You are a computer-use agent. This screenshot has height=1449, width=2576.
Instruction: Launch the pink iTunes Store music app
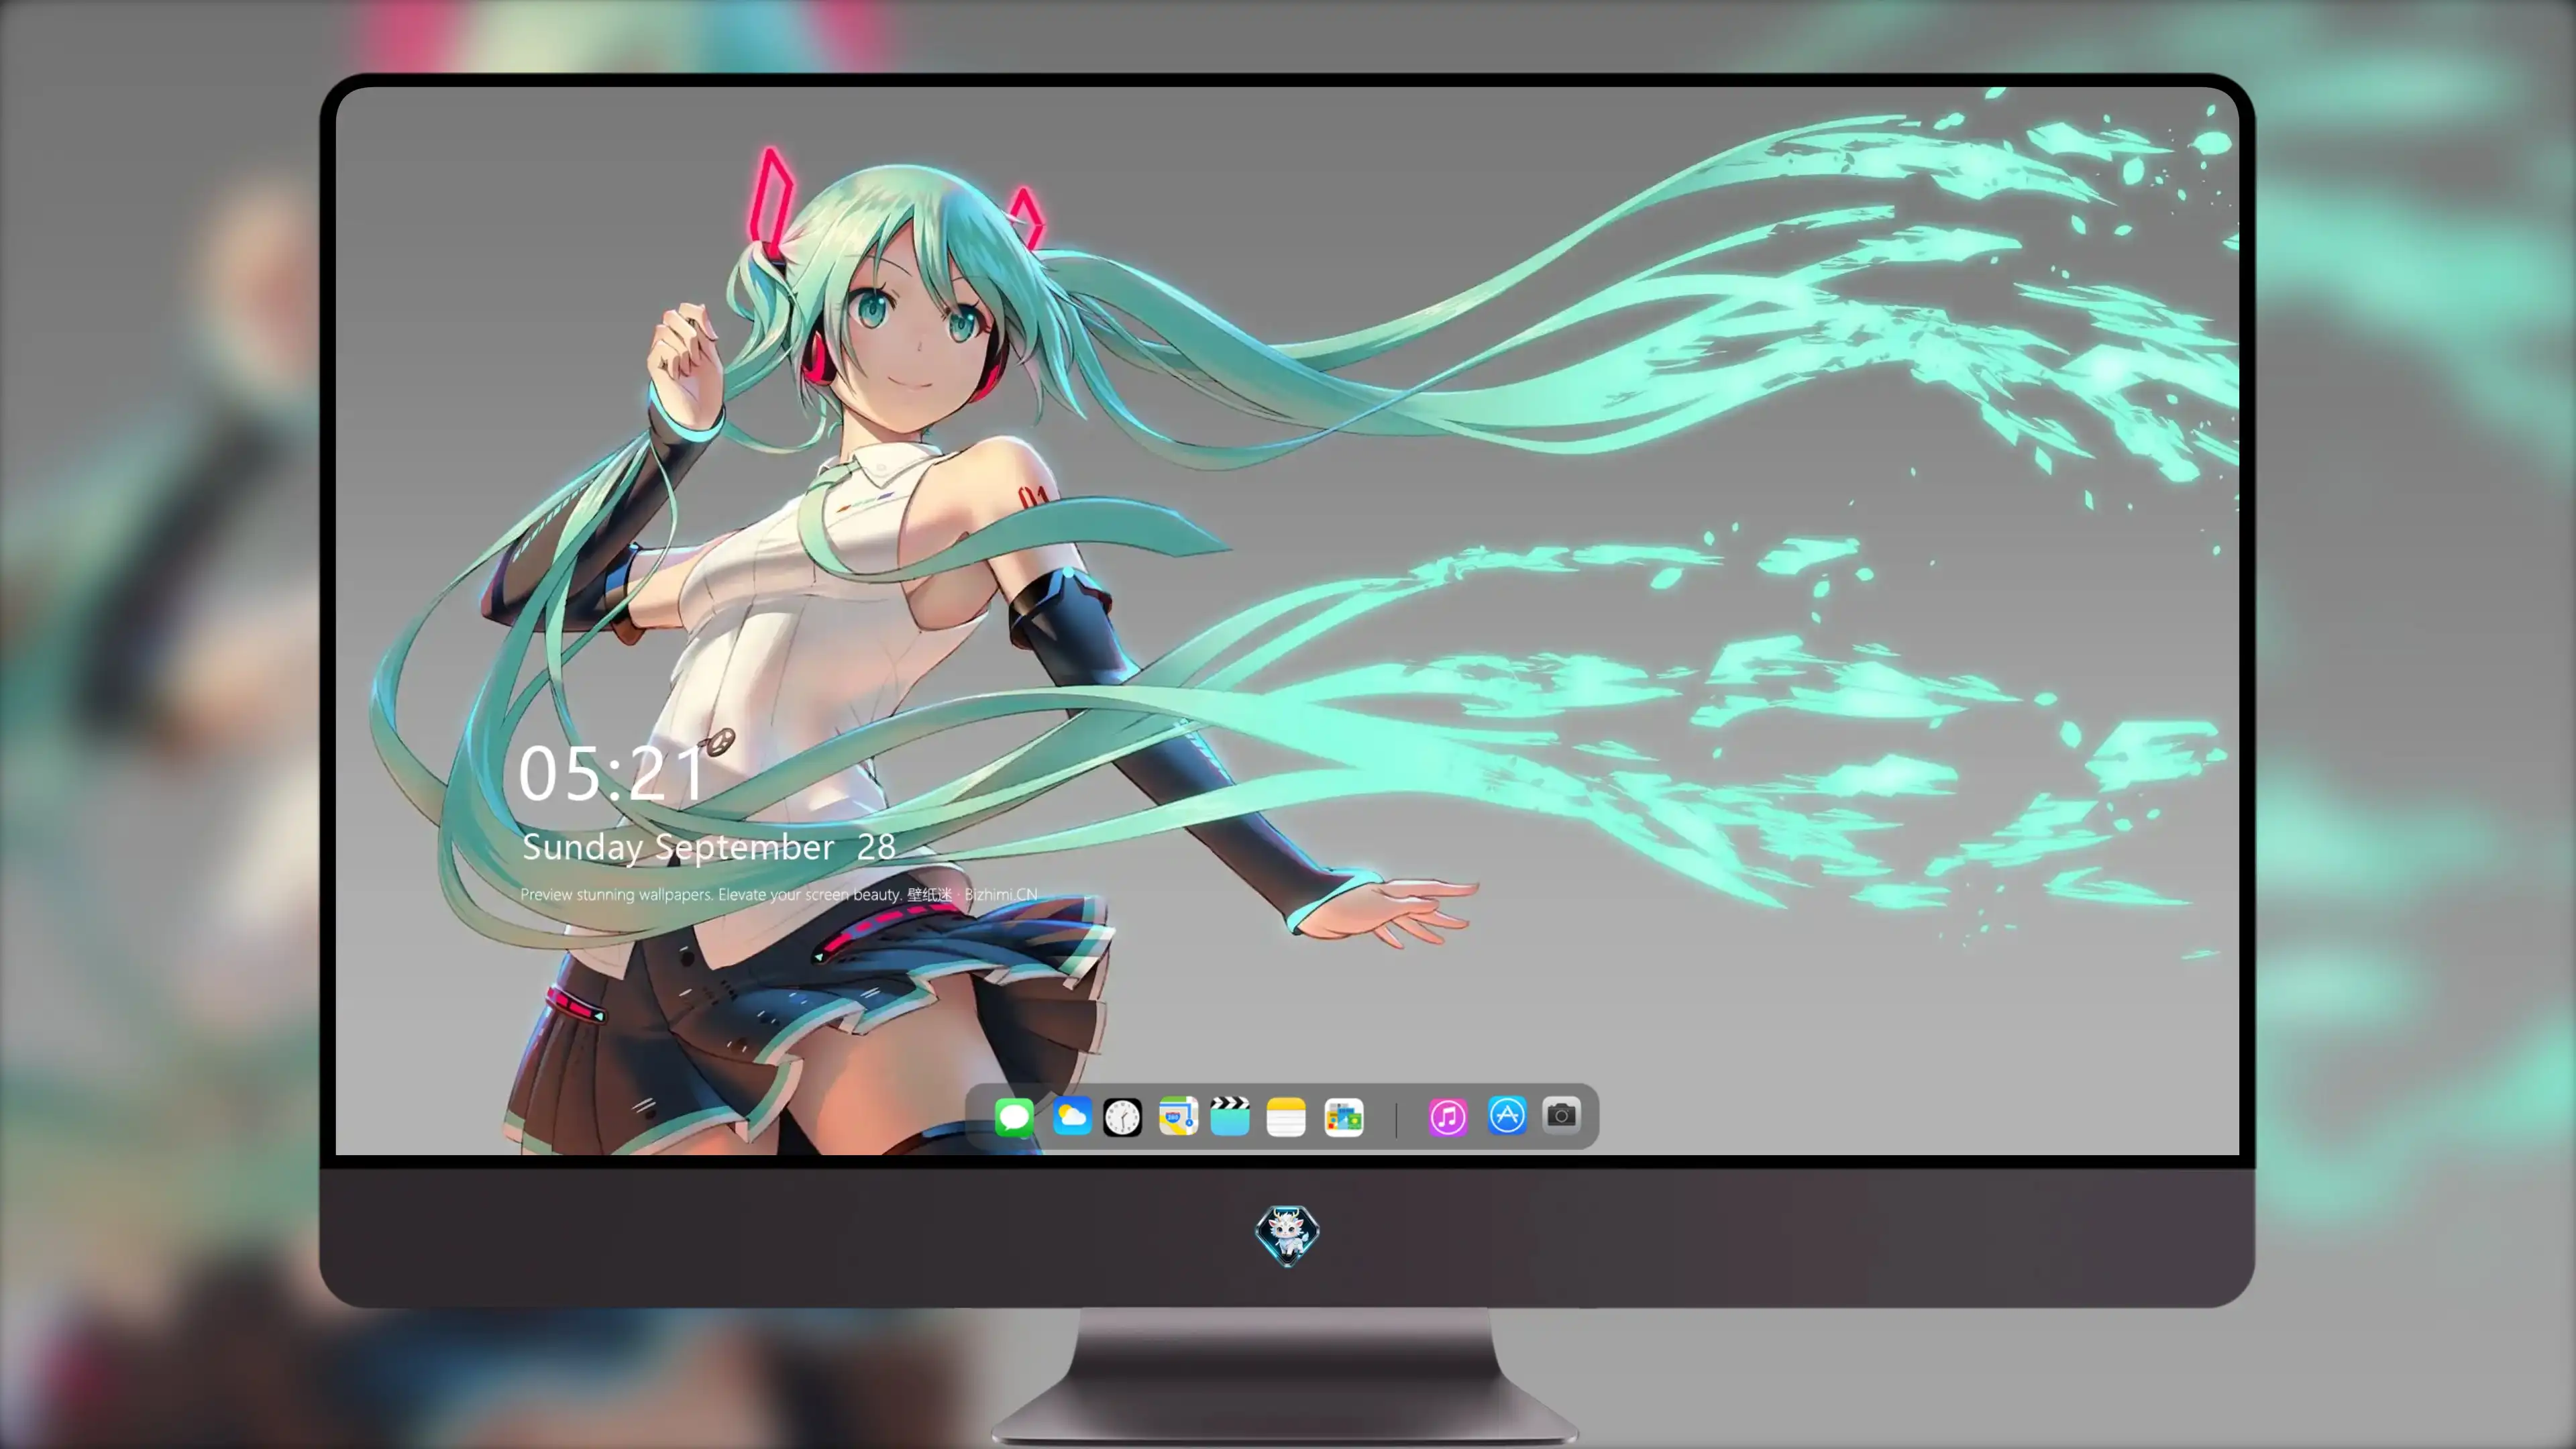tap(1448, 1116)
